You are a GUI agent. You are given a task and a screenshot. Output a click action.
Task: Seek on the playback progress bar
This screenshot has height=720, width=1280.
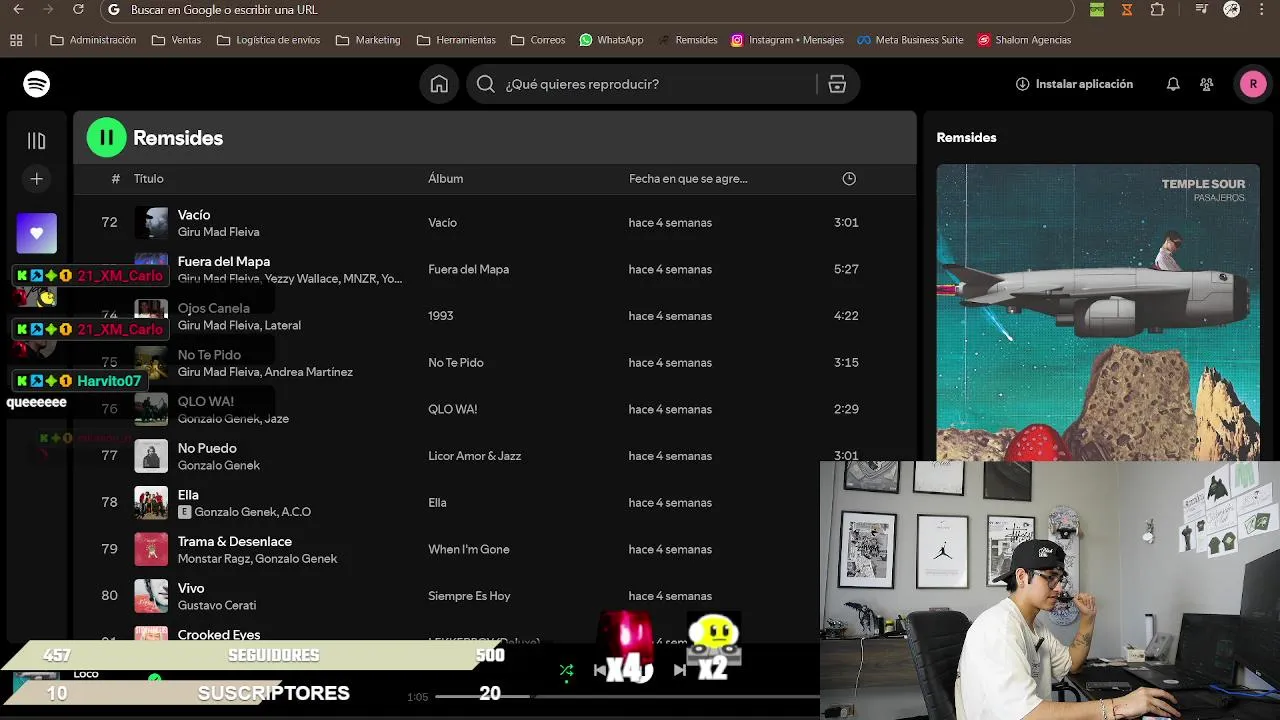point(627,696)
